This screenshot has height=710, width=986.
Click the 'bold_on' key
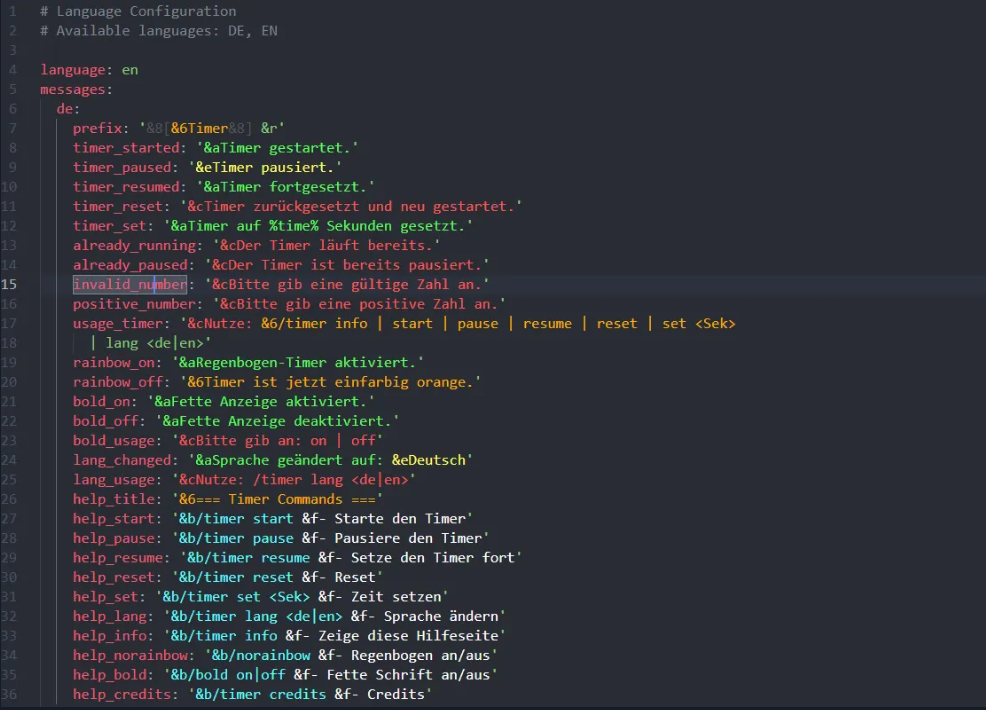101,401
